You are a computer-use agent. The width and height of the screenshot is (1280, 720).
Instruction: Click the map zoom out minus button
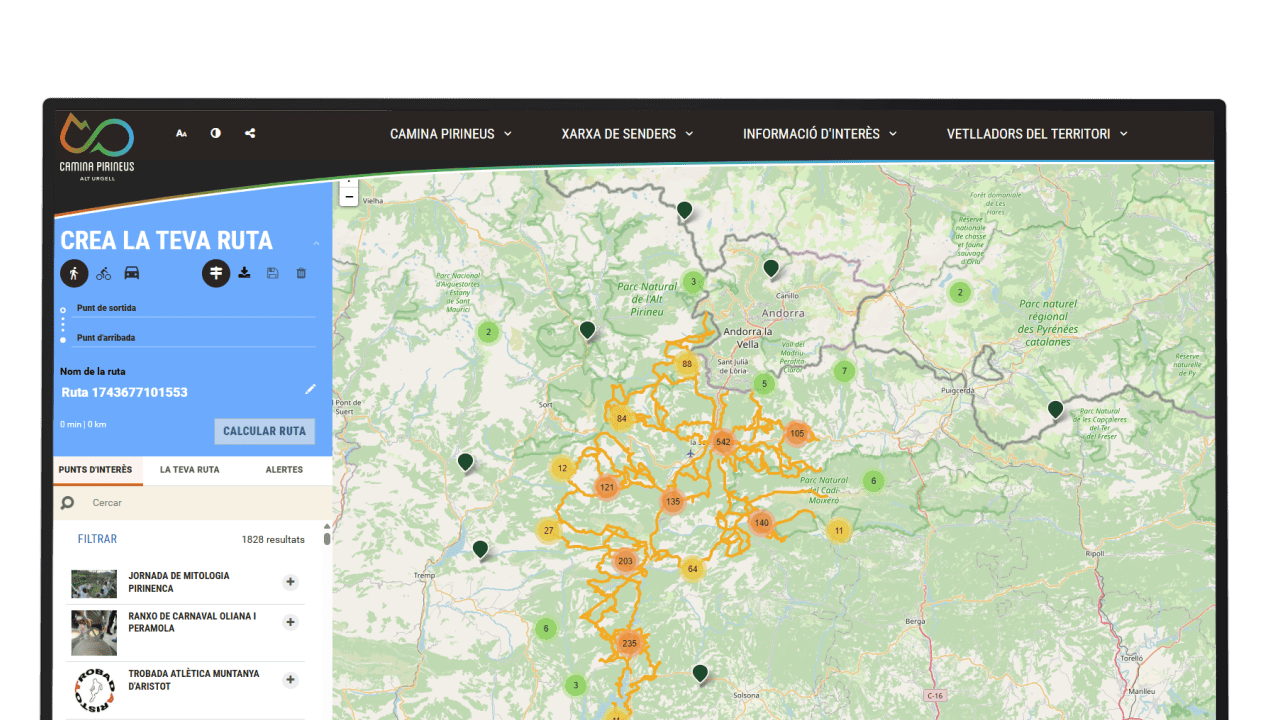point(349,197)
